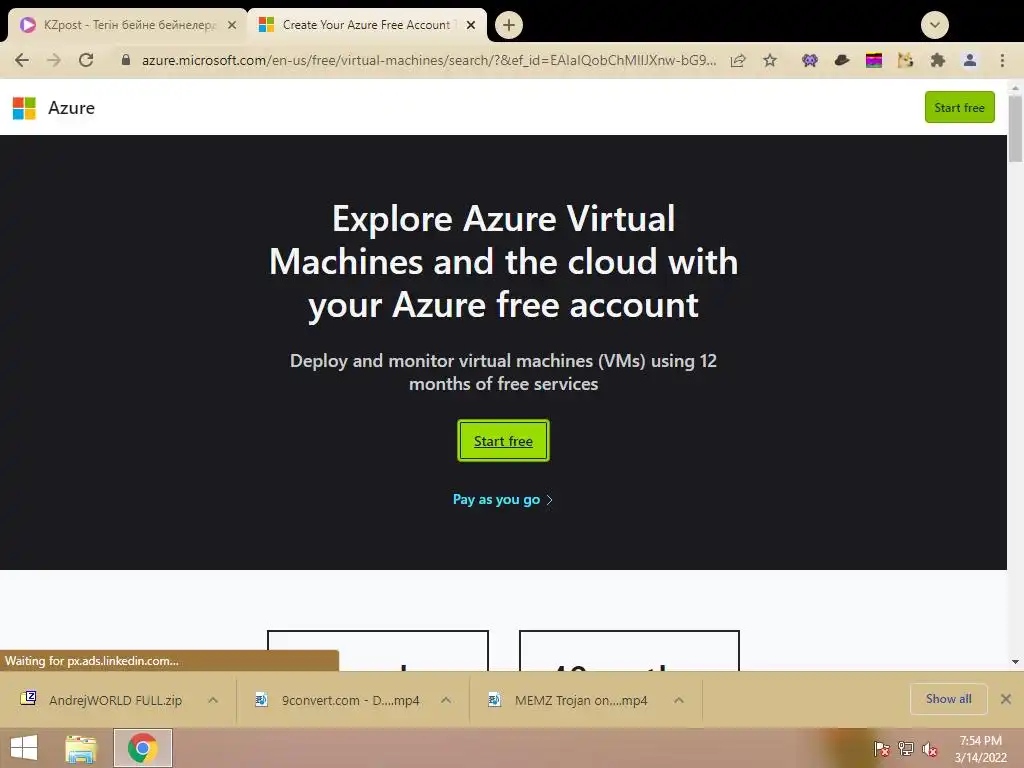
Task: Click the header Start free button
Action: coord(959,108)
